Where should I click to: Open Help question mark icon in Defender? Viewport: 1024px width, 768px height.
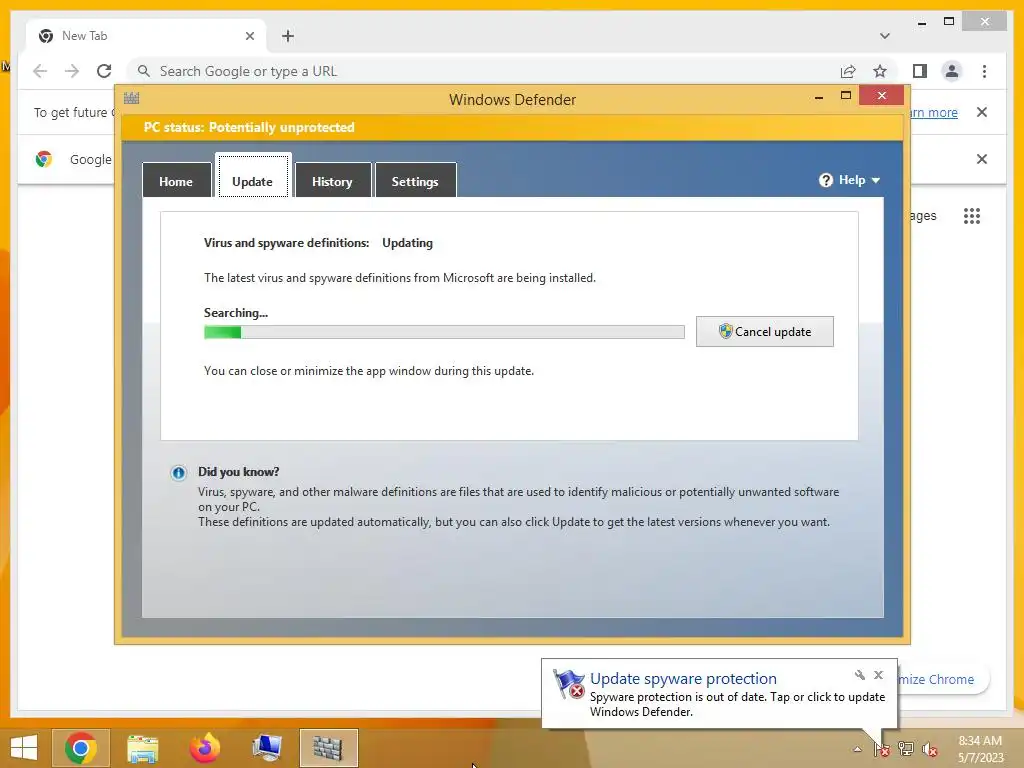coord(825,180)
